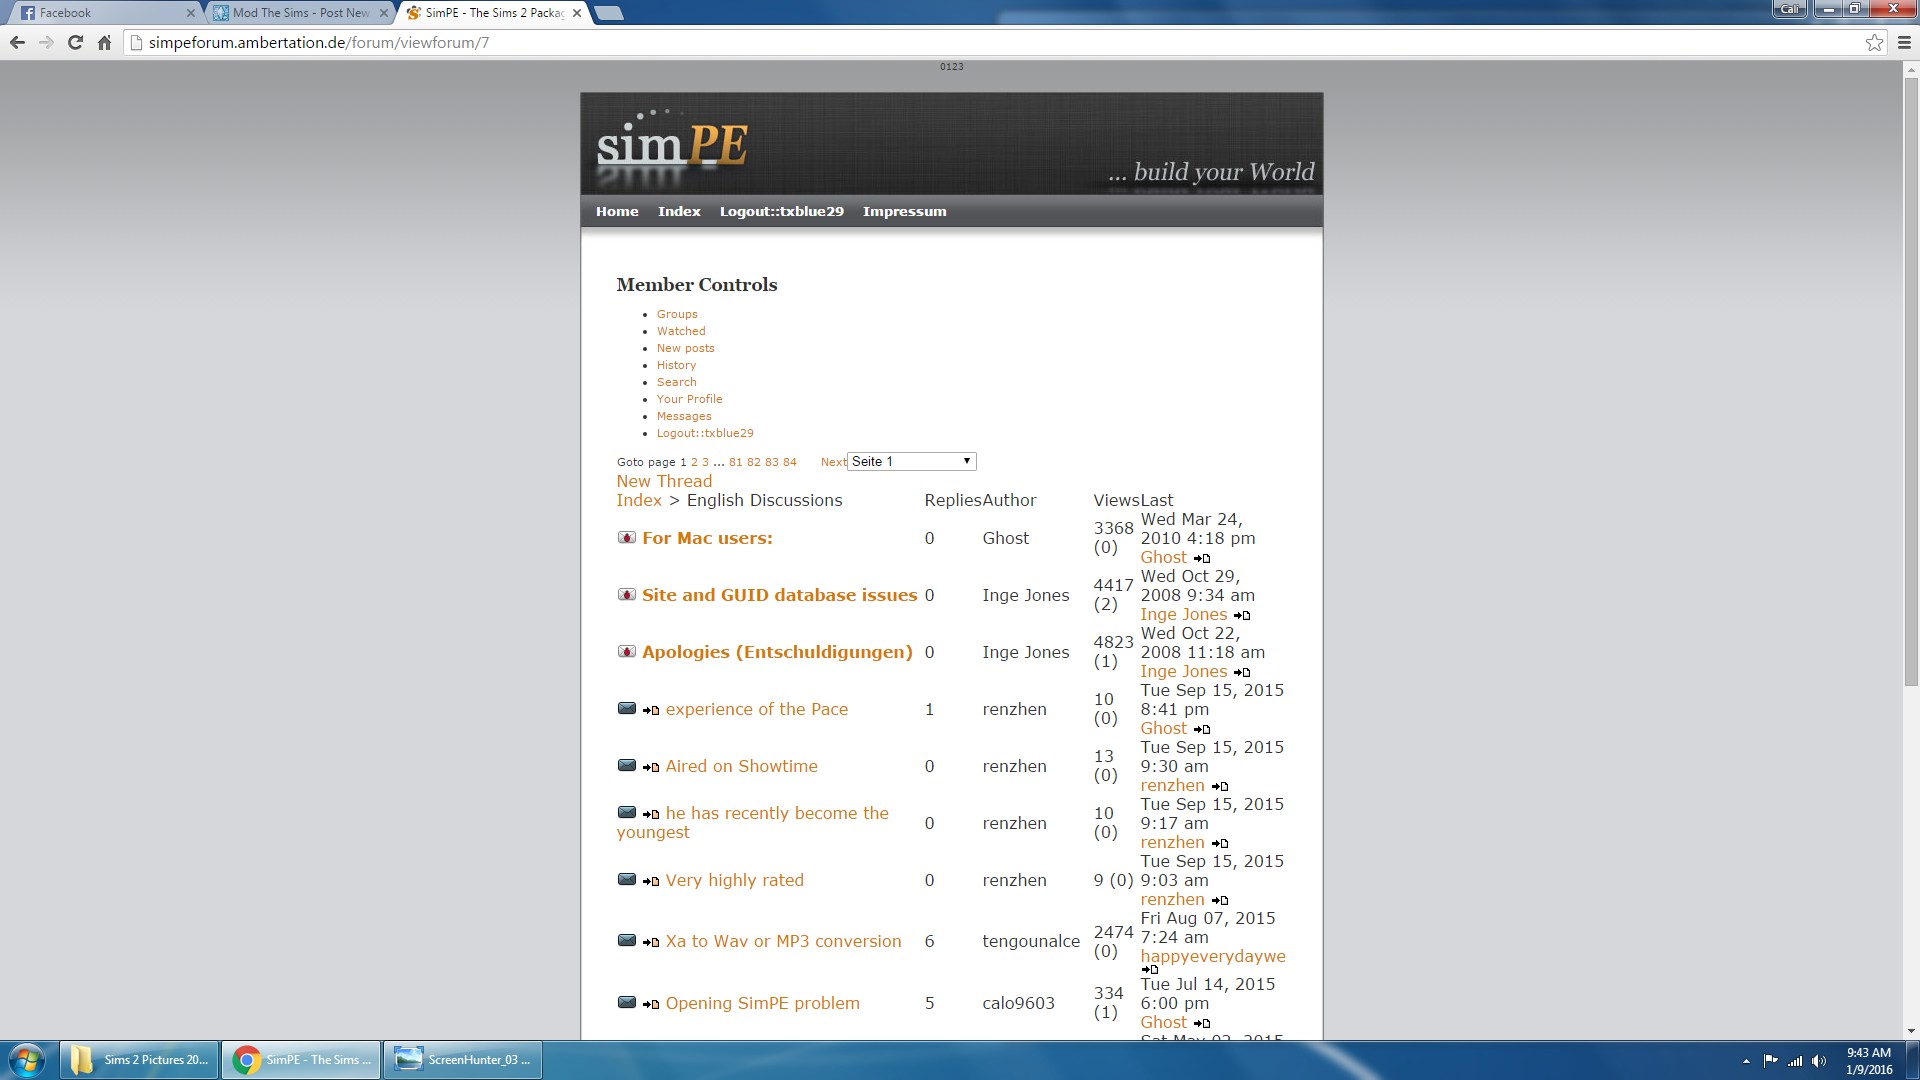Screen dimensions: 1920x1080
Task: Click Chrome reload page icon
Action: coord(75,42)
